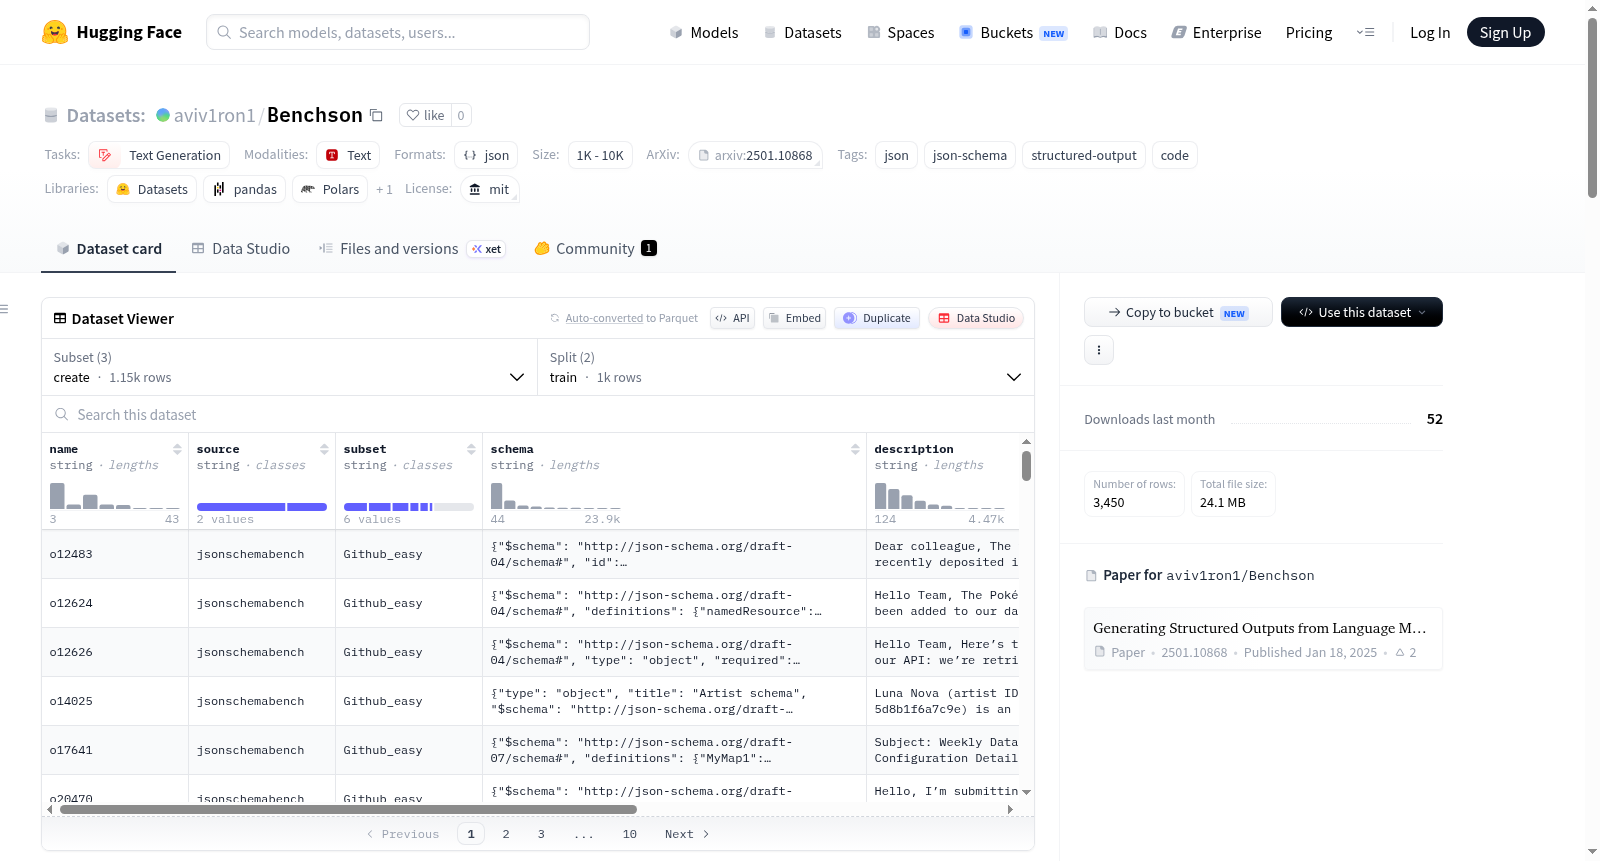Screen dimensions: 1600x861
Task: Click the structured-output tag
Action: pyautogui.click(x=1084, y=155)
